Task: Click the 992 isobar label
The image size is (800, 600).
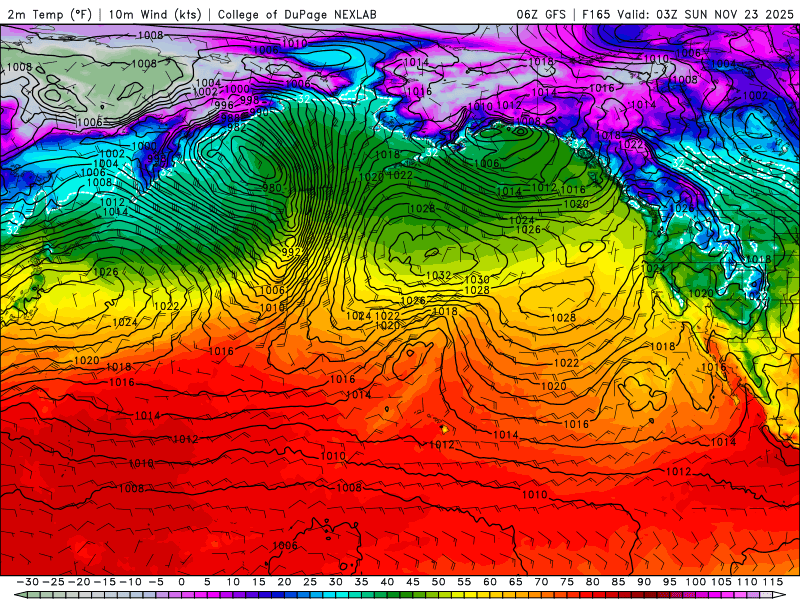Action: tap(291, 252)
